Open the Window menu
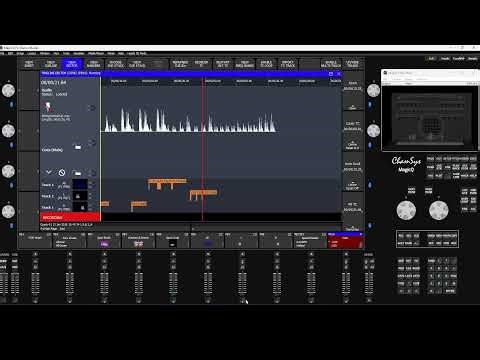This screenshot has width=480, height=360. pos(45,53)
